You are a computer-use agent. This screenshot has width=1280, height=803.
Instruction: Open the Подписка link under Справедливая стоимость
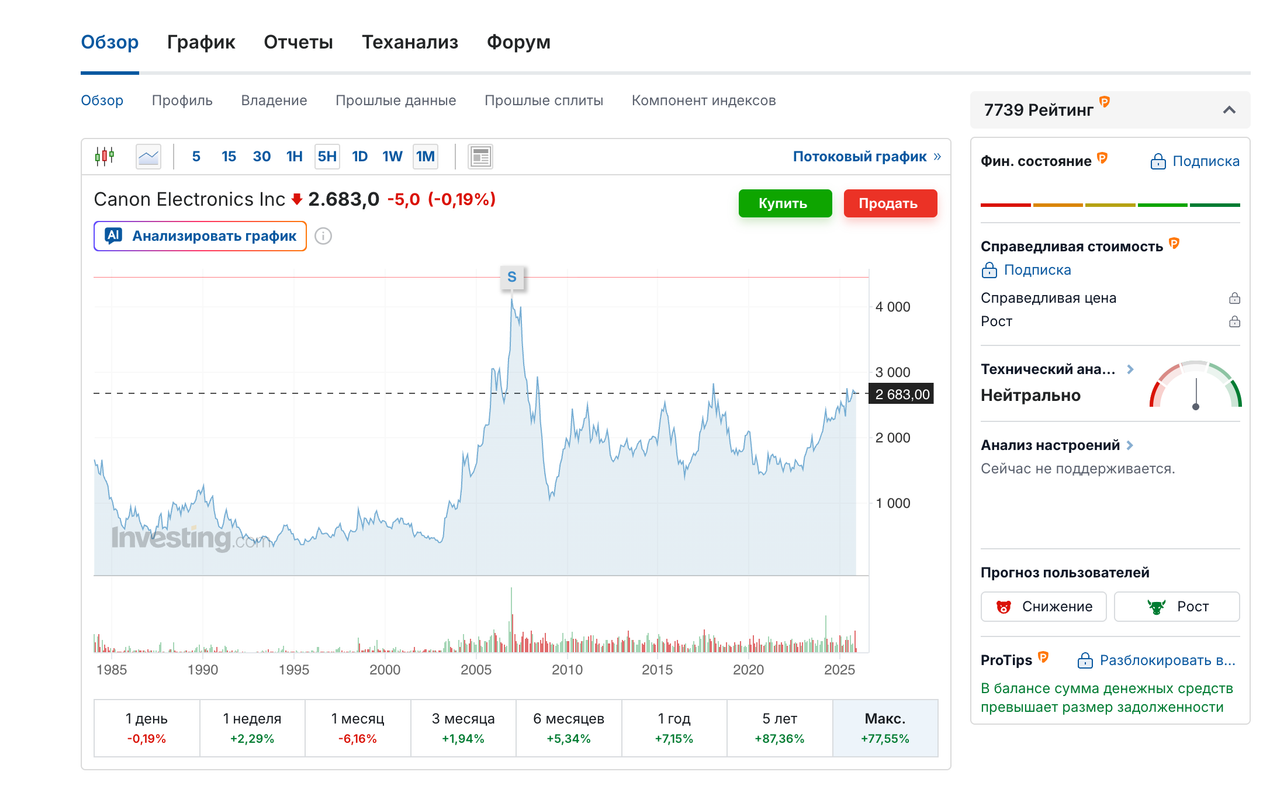(x=1037, y=270)
